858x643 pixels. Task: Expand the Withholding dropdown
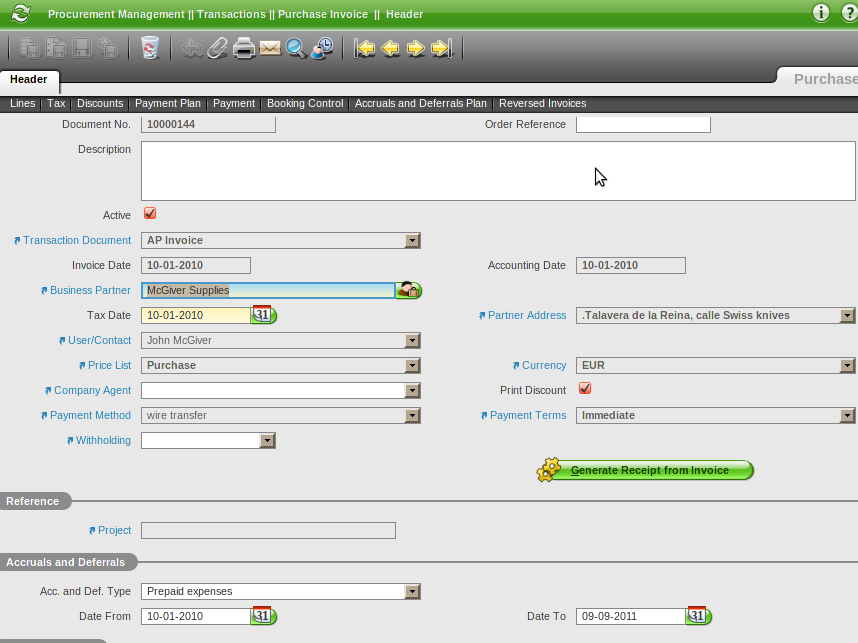[267, 440]
